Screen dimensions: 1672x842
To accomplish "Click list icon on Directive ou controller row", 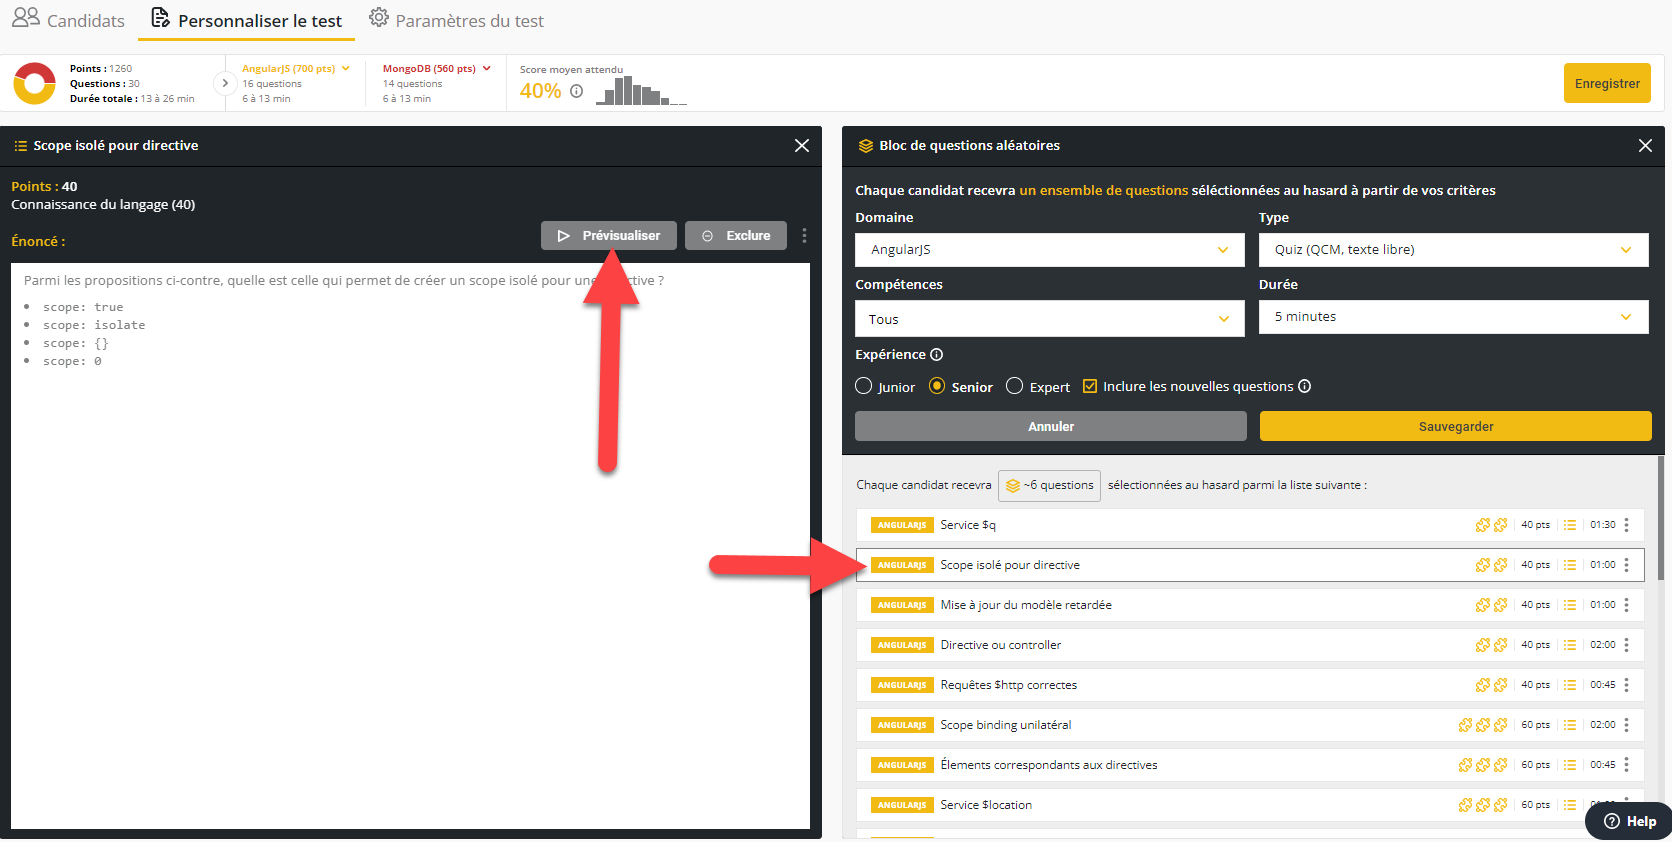I will tap(1570, 645).
